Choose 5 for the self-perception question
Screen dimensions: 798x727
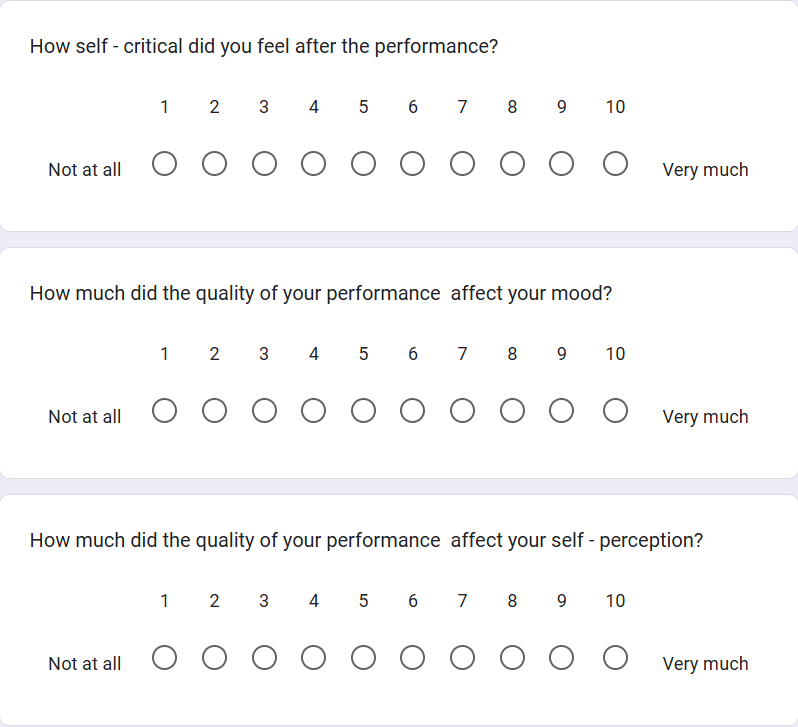pos(364,657)
